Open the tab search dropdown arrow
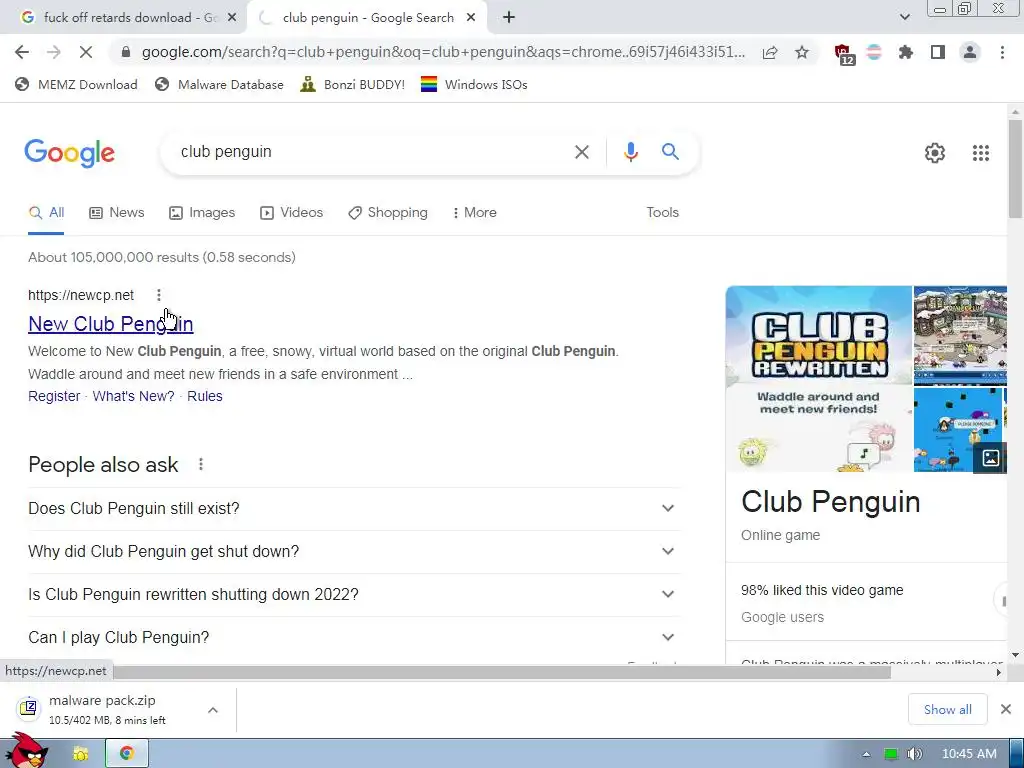 (904, 18)
